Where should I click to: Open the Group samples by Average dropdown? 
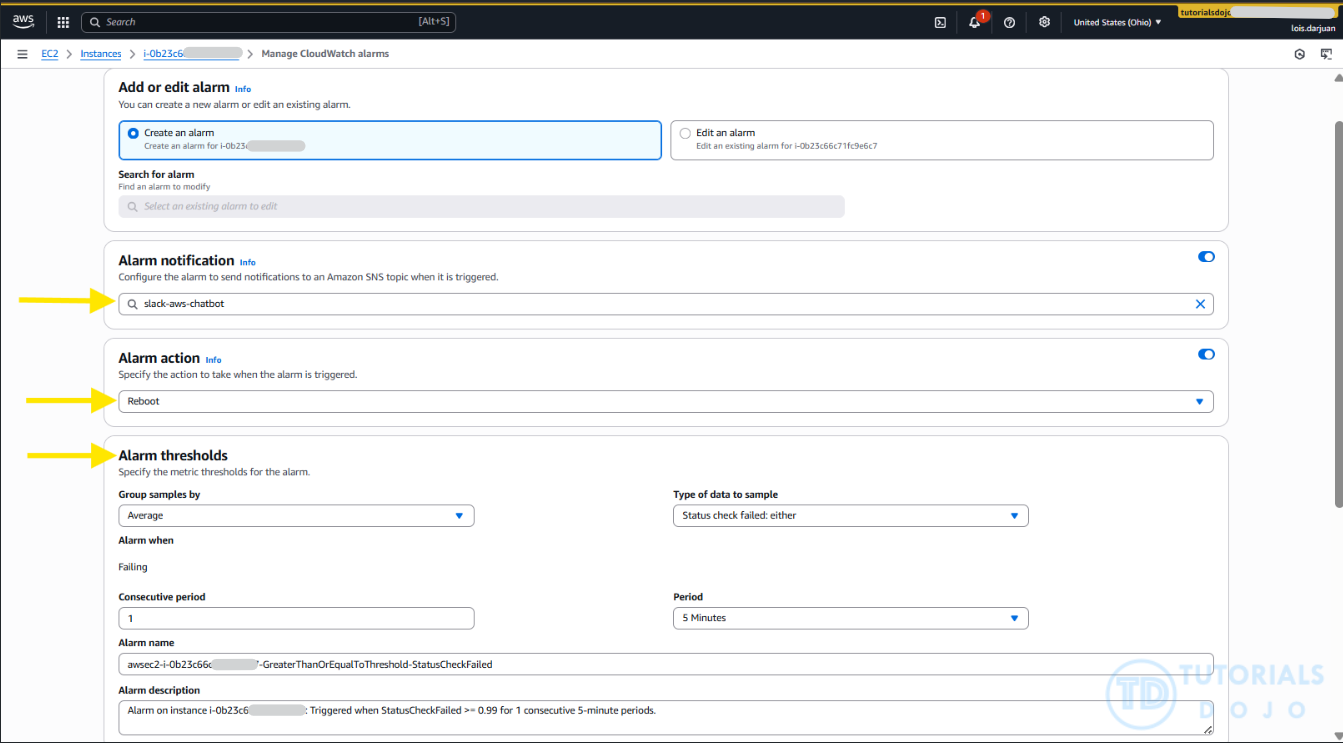coord(296,516)
